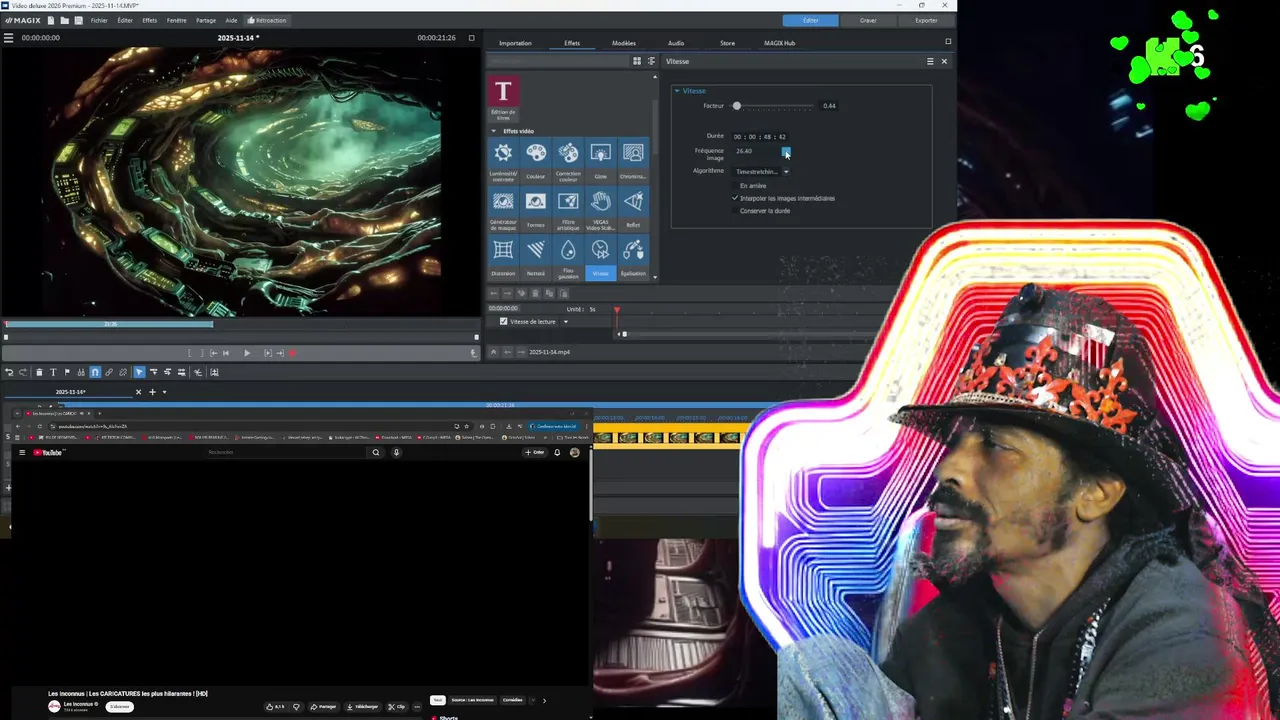Open the Filtre artistique effect
1280x720 pixels.
(x=568, y=209)
